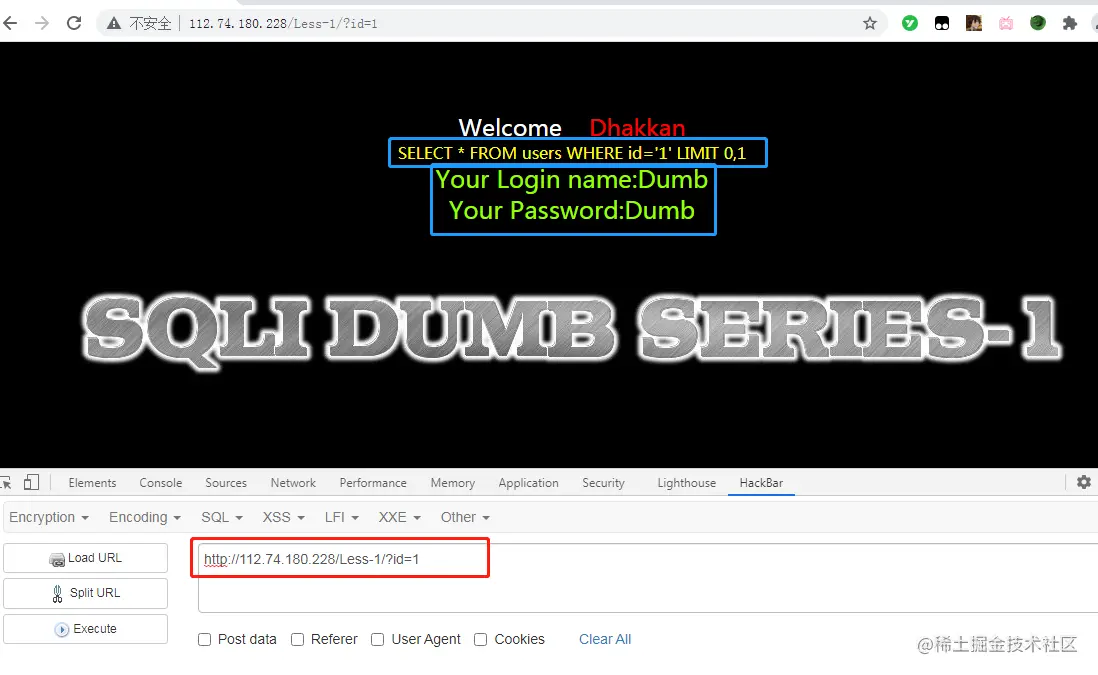Switch to the Sources tab
Screen dimensions: 1098x675
225,482
